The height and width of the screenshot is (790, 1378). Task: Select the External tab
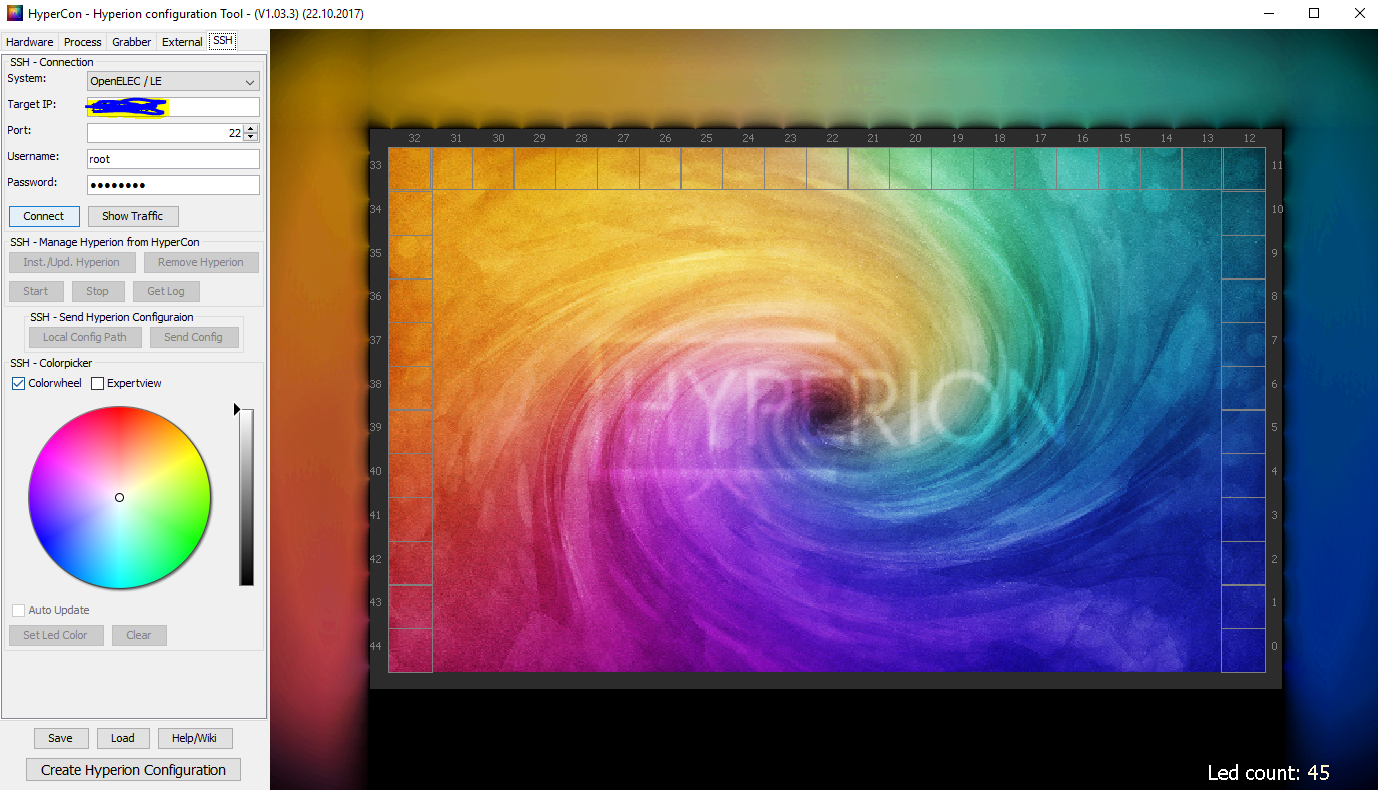(181, 41)
